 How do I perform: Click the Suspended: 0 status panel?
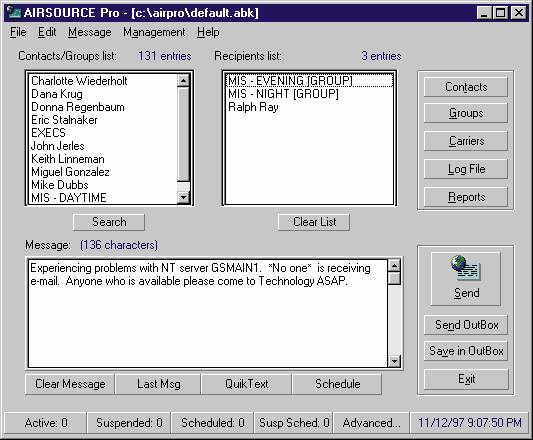129,423
